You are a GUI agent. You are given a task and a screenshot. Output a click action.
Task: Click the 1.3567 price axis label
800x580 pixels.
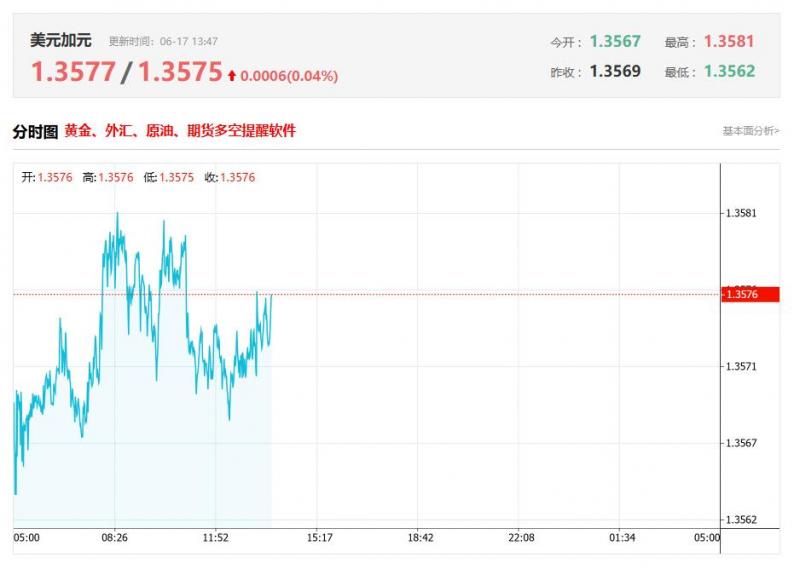click(x=741, y=443)
